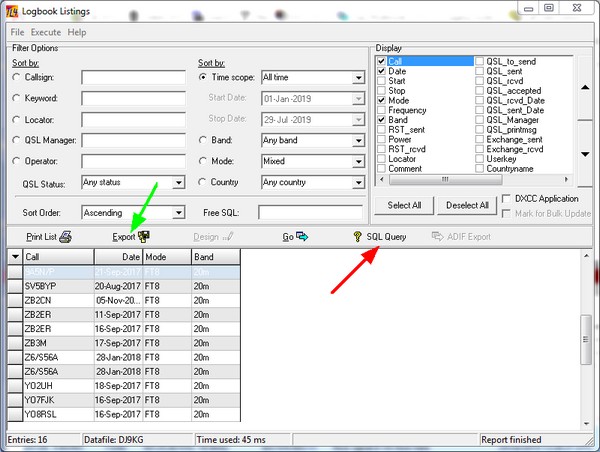Viewport: 600px width, 452px height.
Task: Open the Mixed mode dropdown
Action: click(358, 162)
